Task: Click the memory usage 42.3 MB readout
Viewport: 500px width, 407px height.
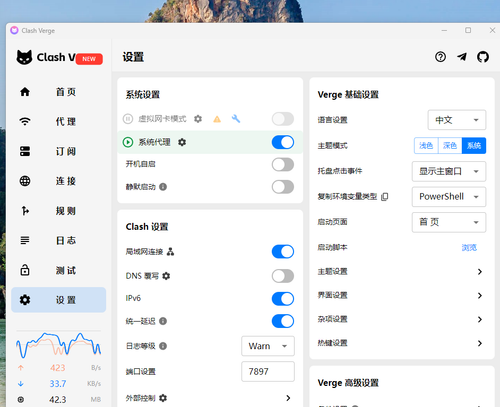Action: point(59,399)
